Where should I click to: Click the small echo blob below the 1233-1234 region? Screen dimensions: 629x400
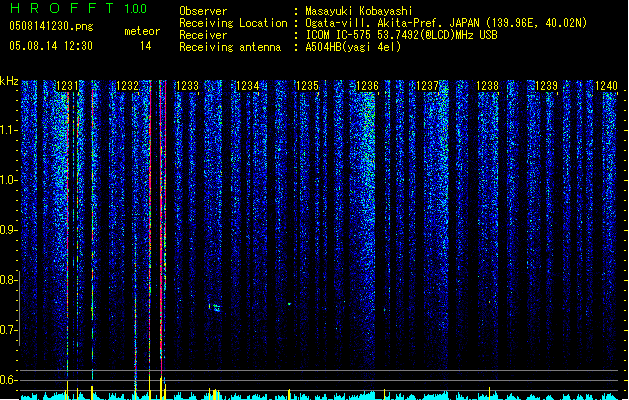point(215,308)
